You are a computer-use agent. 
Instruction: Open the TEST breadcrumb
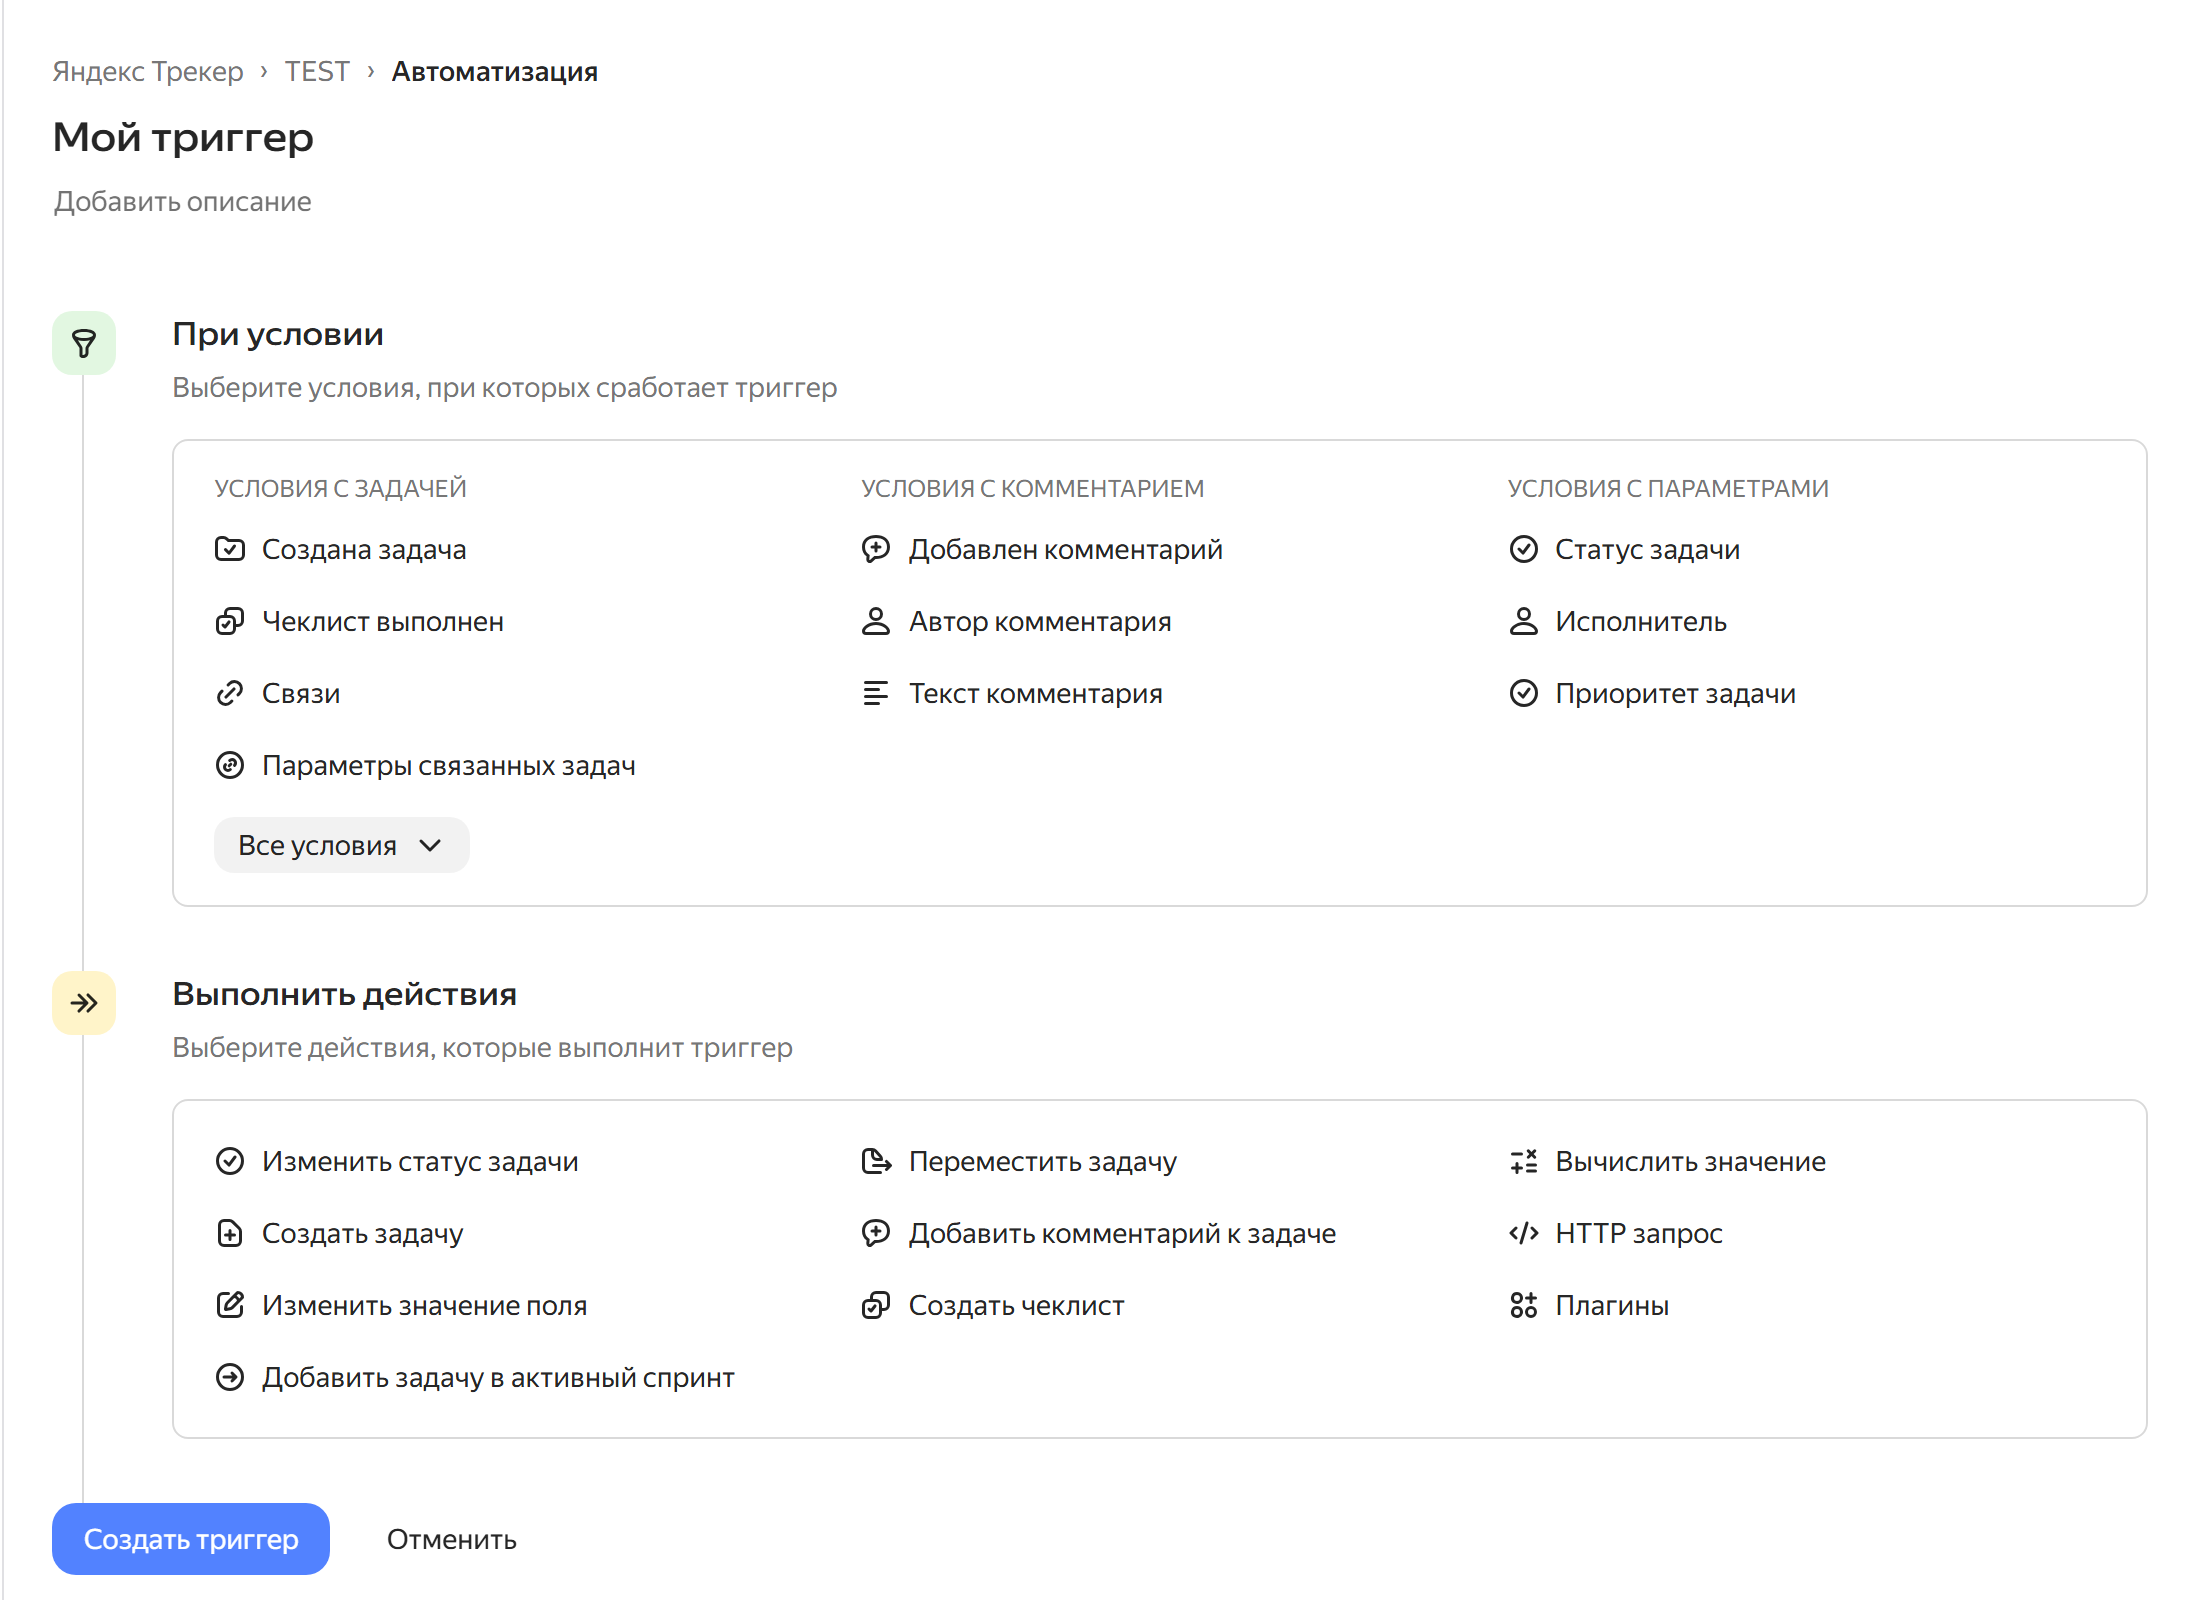[317, 72]
